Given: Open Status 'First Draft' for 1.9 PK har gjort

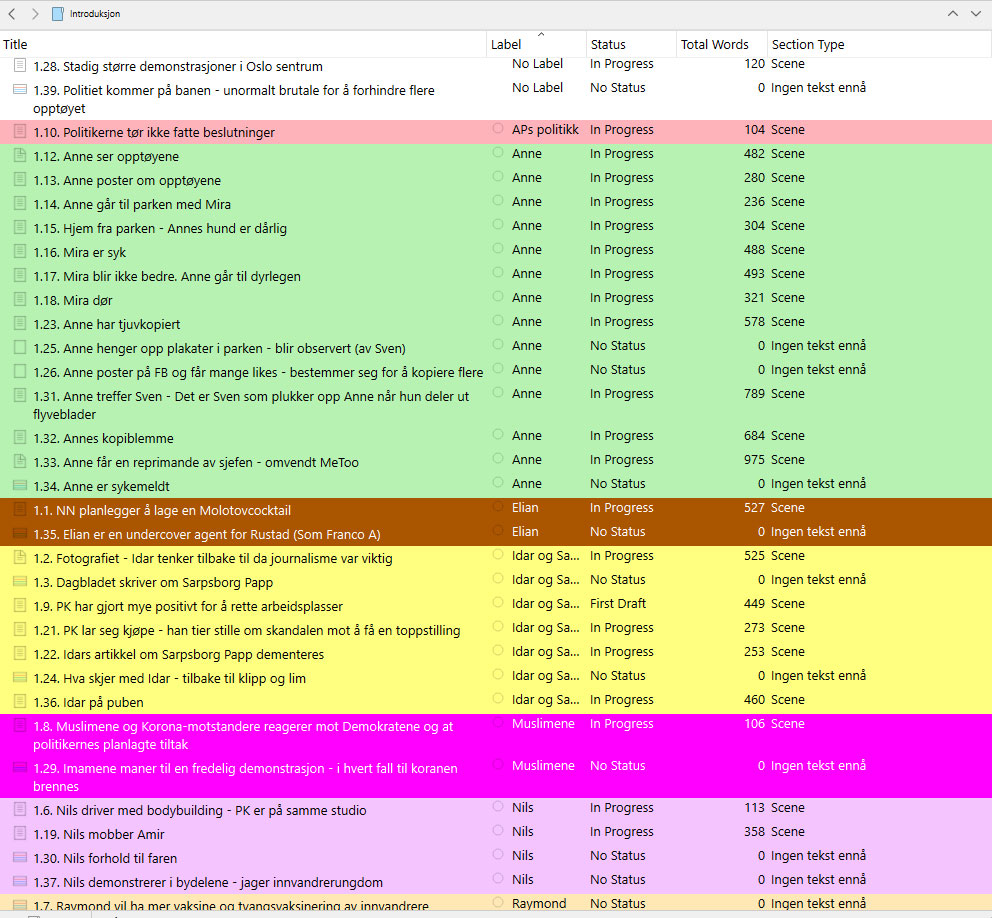Looking at the screenshot, I should [618, 604].
